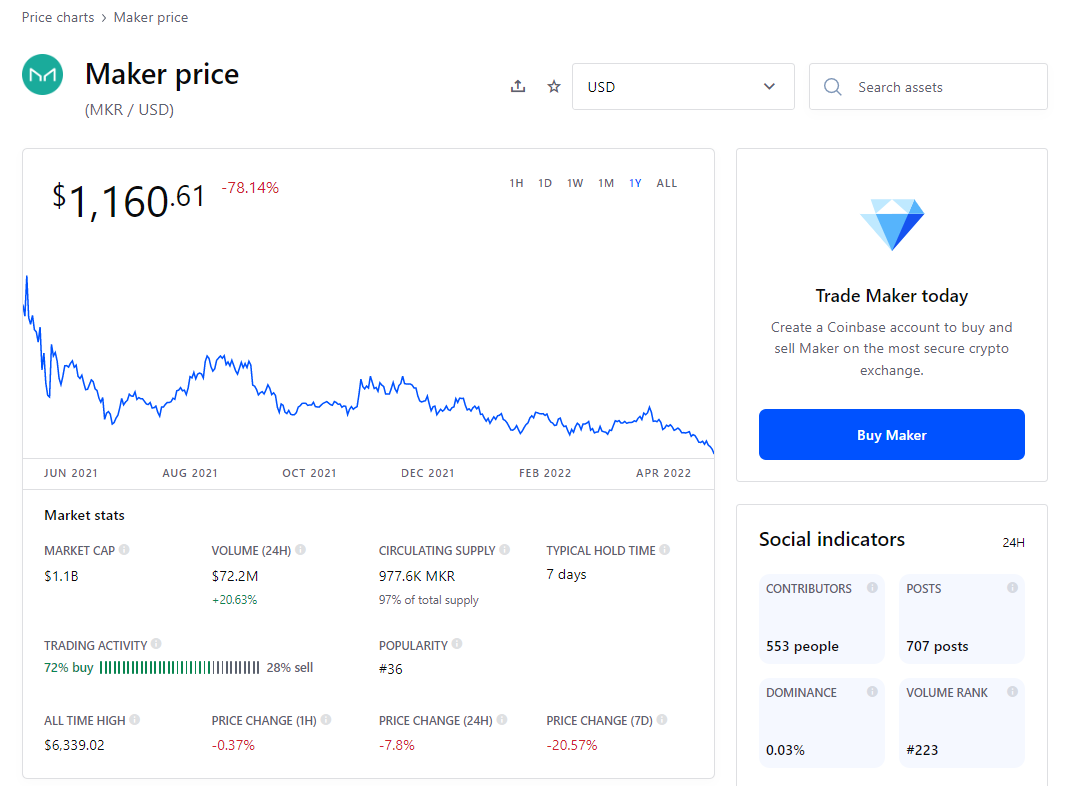The height and width of the screenshot is (786, 1069).
Task: Select the 1W chart timeframe
Action: [575, 183]
